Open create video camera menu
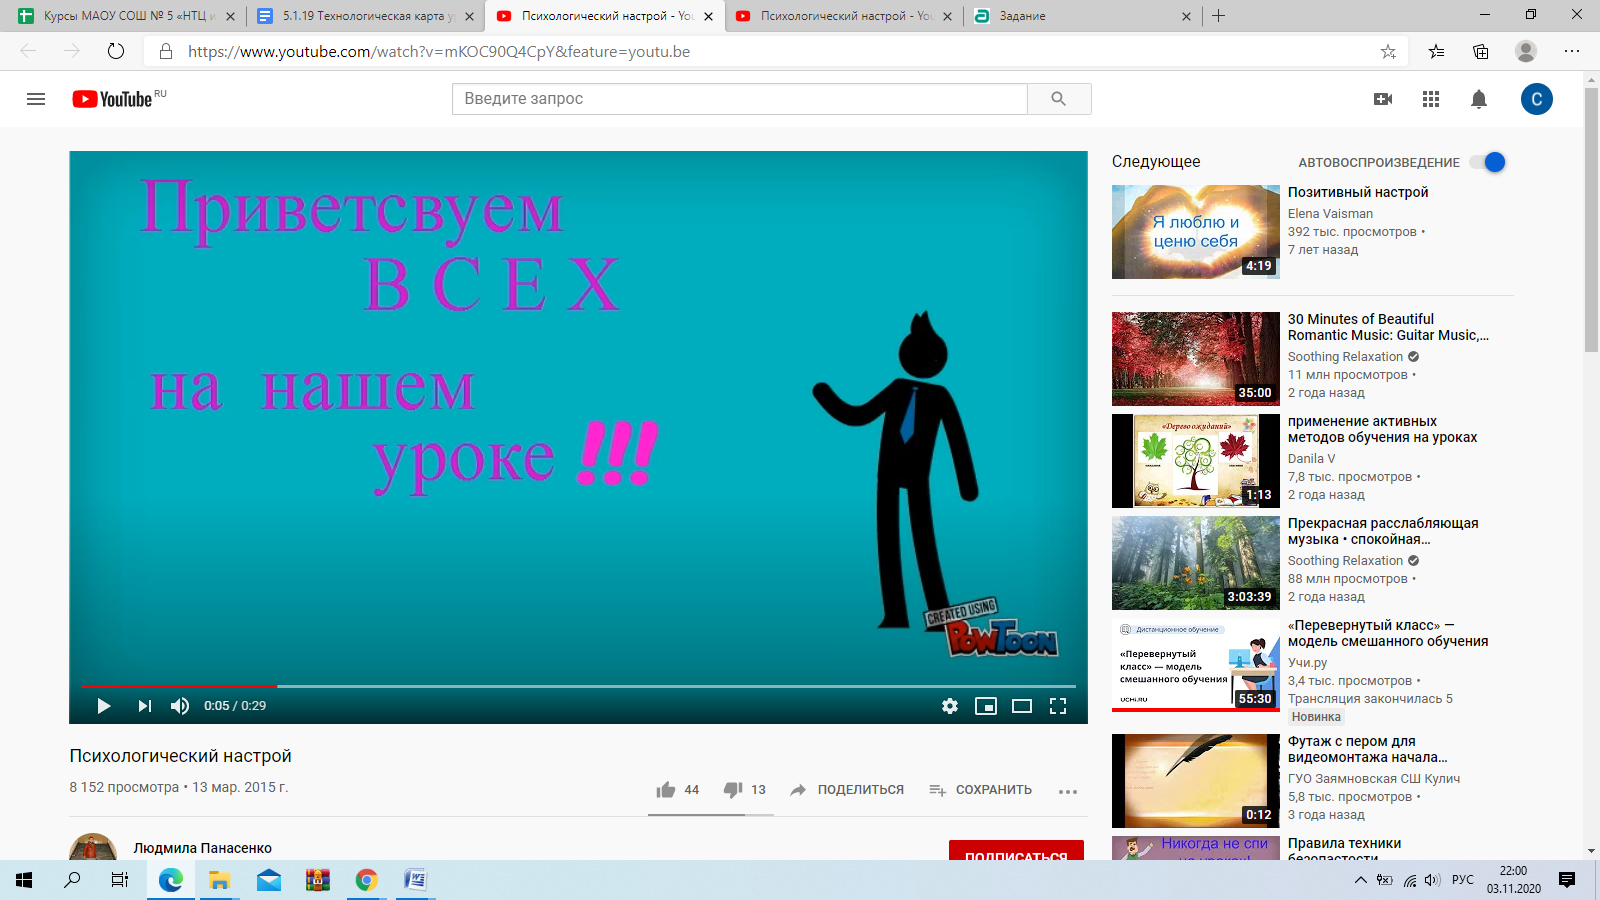Viewport: 1600px width, 900px height. click(1383, 99)
